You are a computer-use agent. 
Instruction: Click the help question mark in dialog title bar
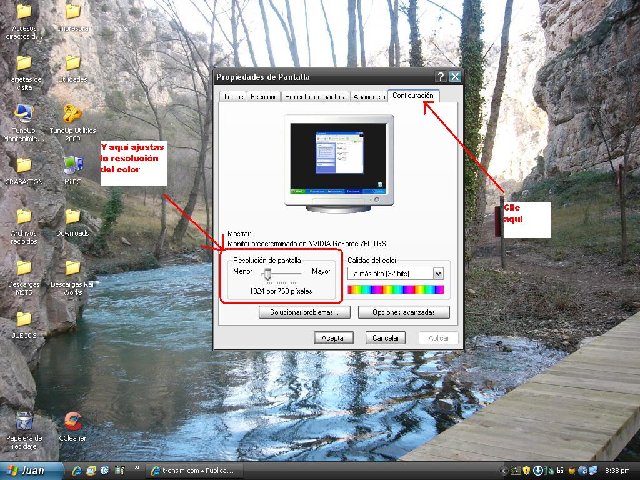(x=441, y=77)
